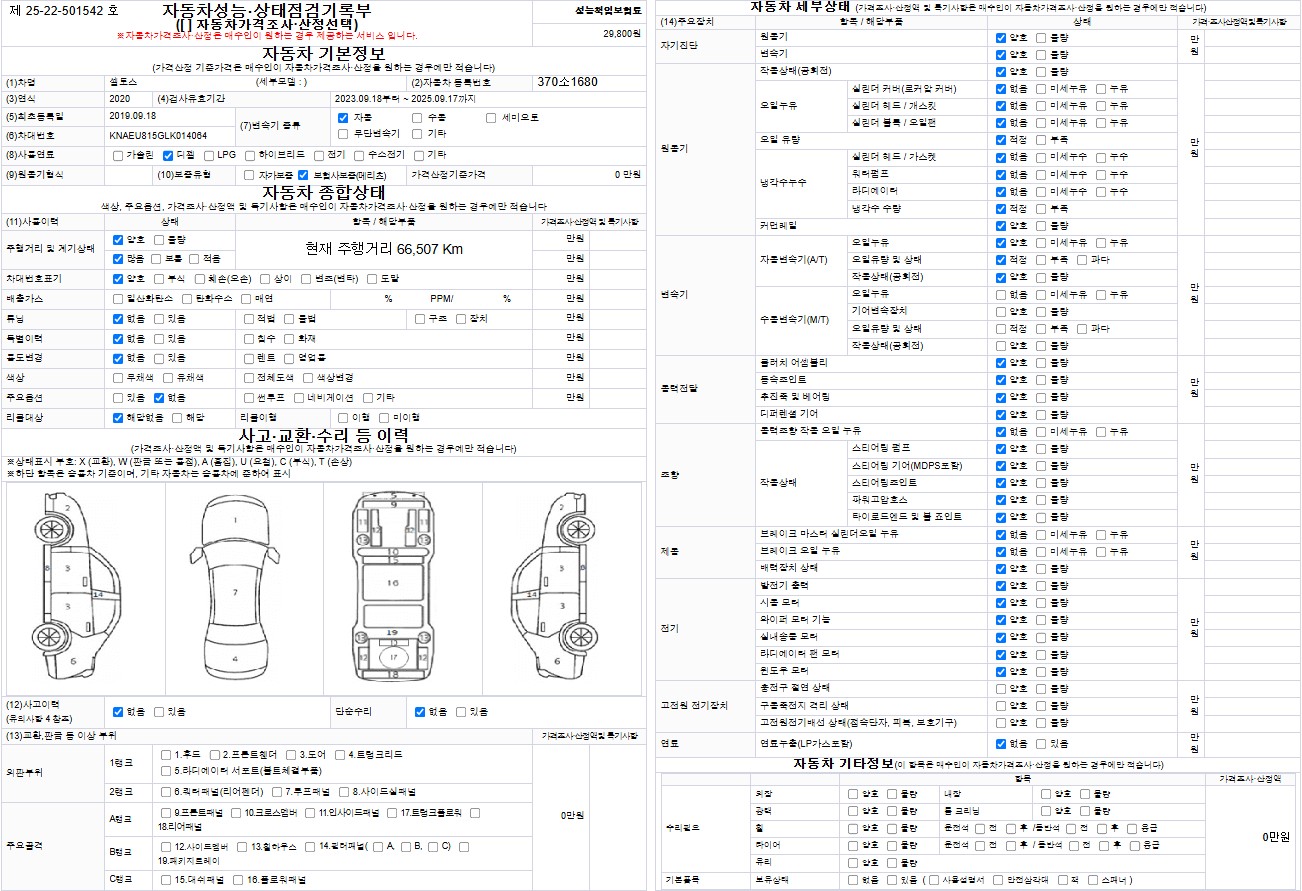Check 양호 for 충전구 절연 상태
The width and height of the screenshot is (1302, 891).
pyautogui.click(x=1001, y=688)
